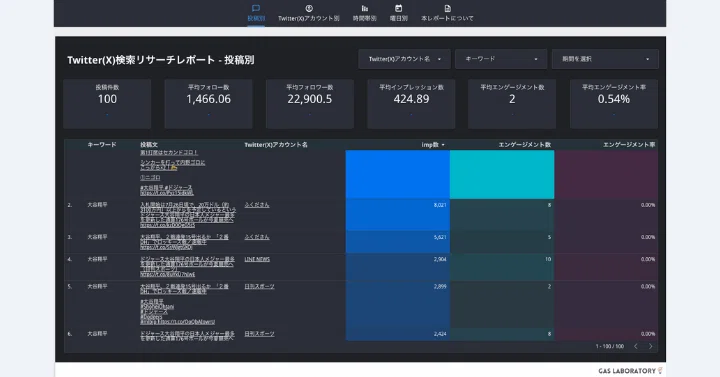
Task: Click the report title Twitter(X)検索リサーチレポート - 投稿別
Action: pos(161,60)
